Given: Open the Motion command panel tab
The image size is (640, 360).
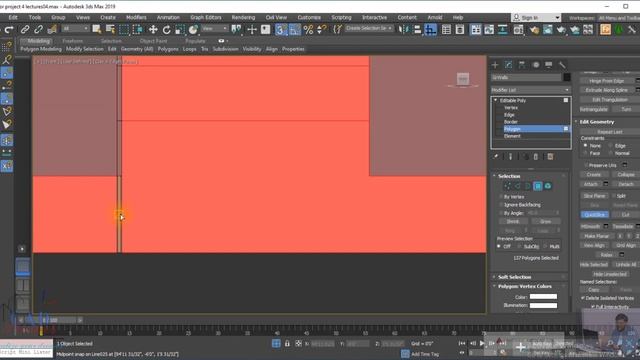Looking at the screenshot, I should [x=536, y=65].
